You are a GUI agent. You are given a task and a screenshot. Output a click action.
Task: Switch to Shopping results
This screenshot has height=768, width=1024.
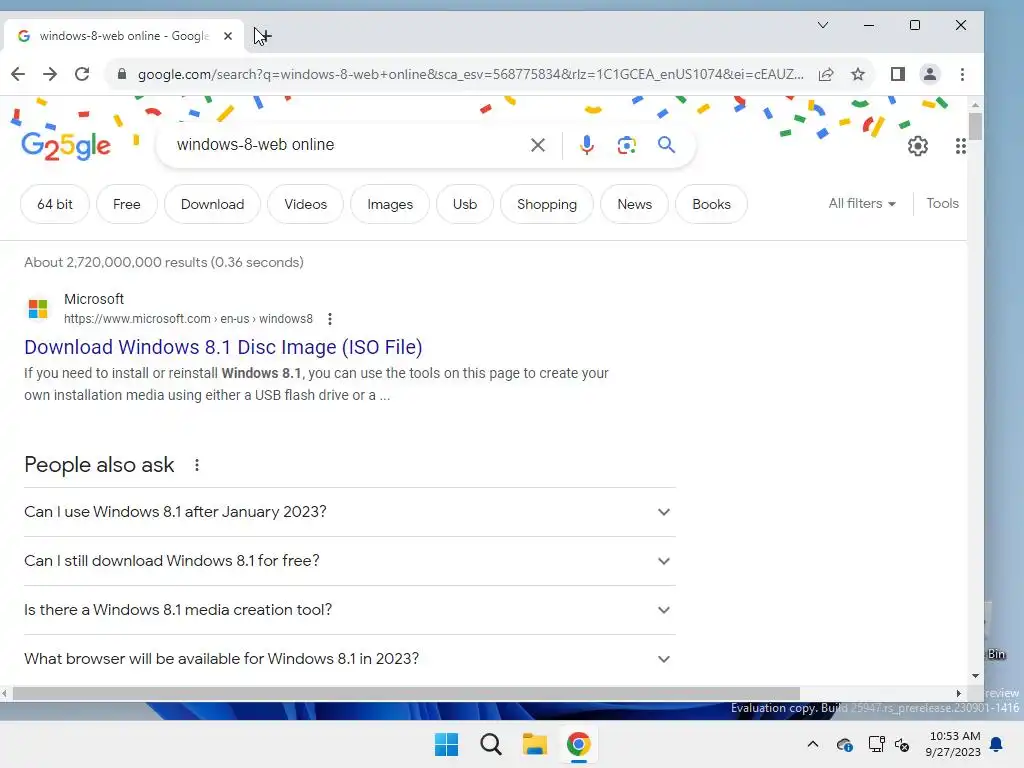tap(547, 204)
